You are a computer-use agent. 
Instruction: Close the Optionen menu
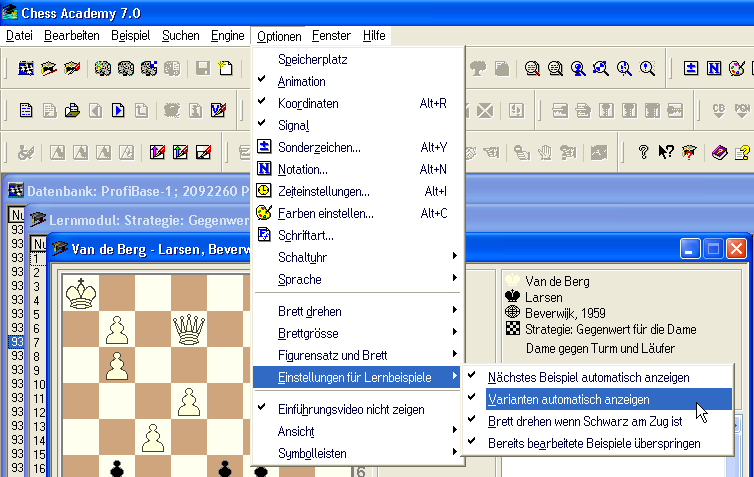pyautogui.click(x=279, y=36)
